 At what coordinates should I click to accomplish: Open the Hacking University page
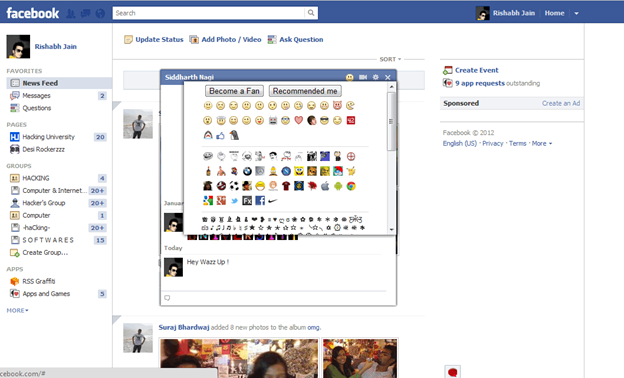tap(49, 137)
